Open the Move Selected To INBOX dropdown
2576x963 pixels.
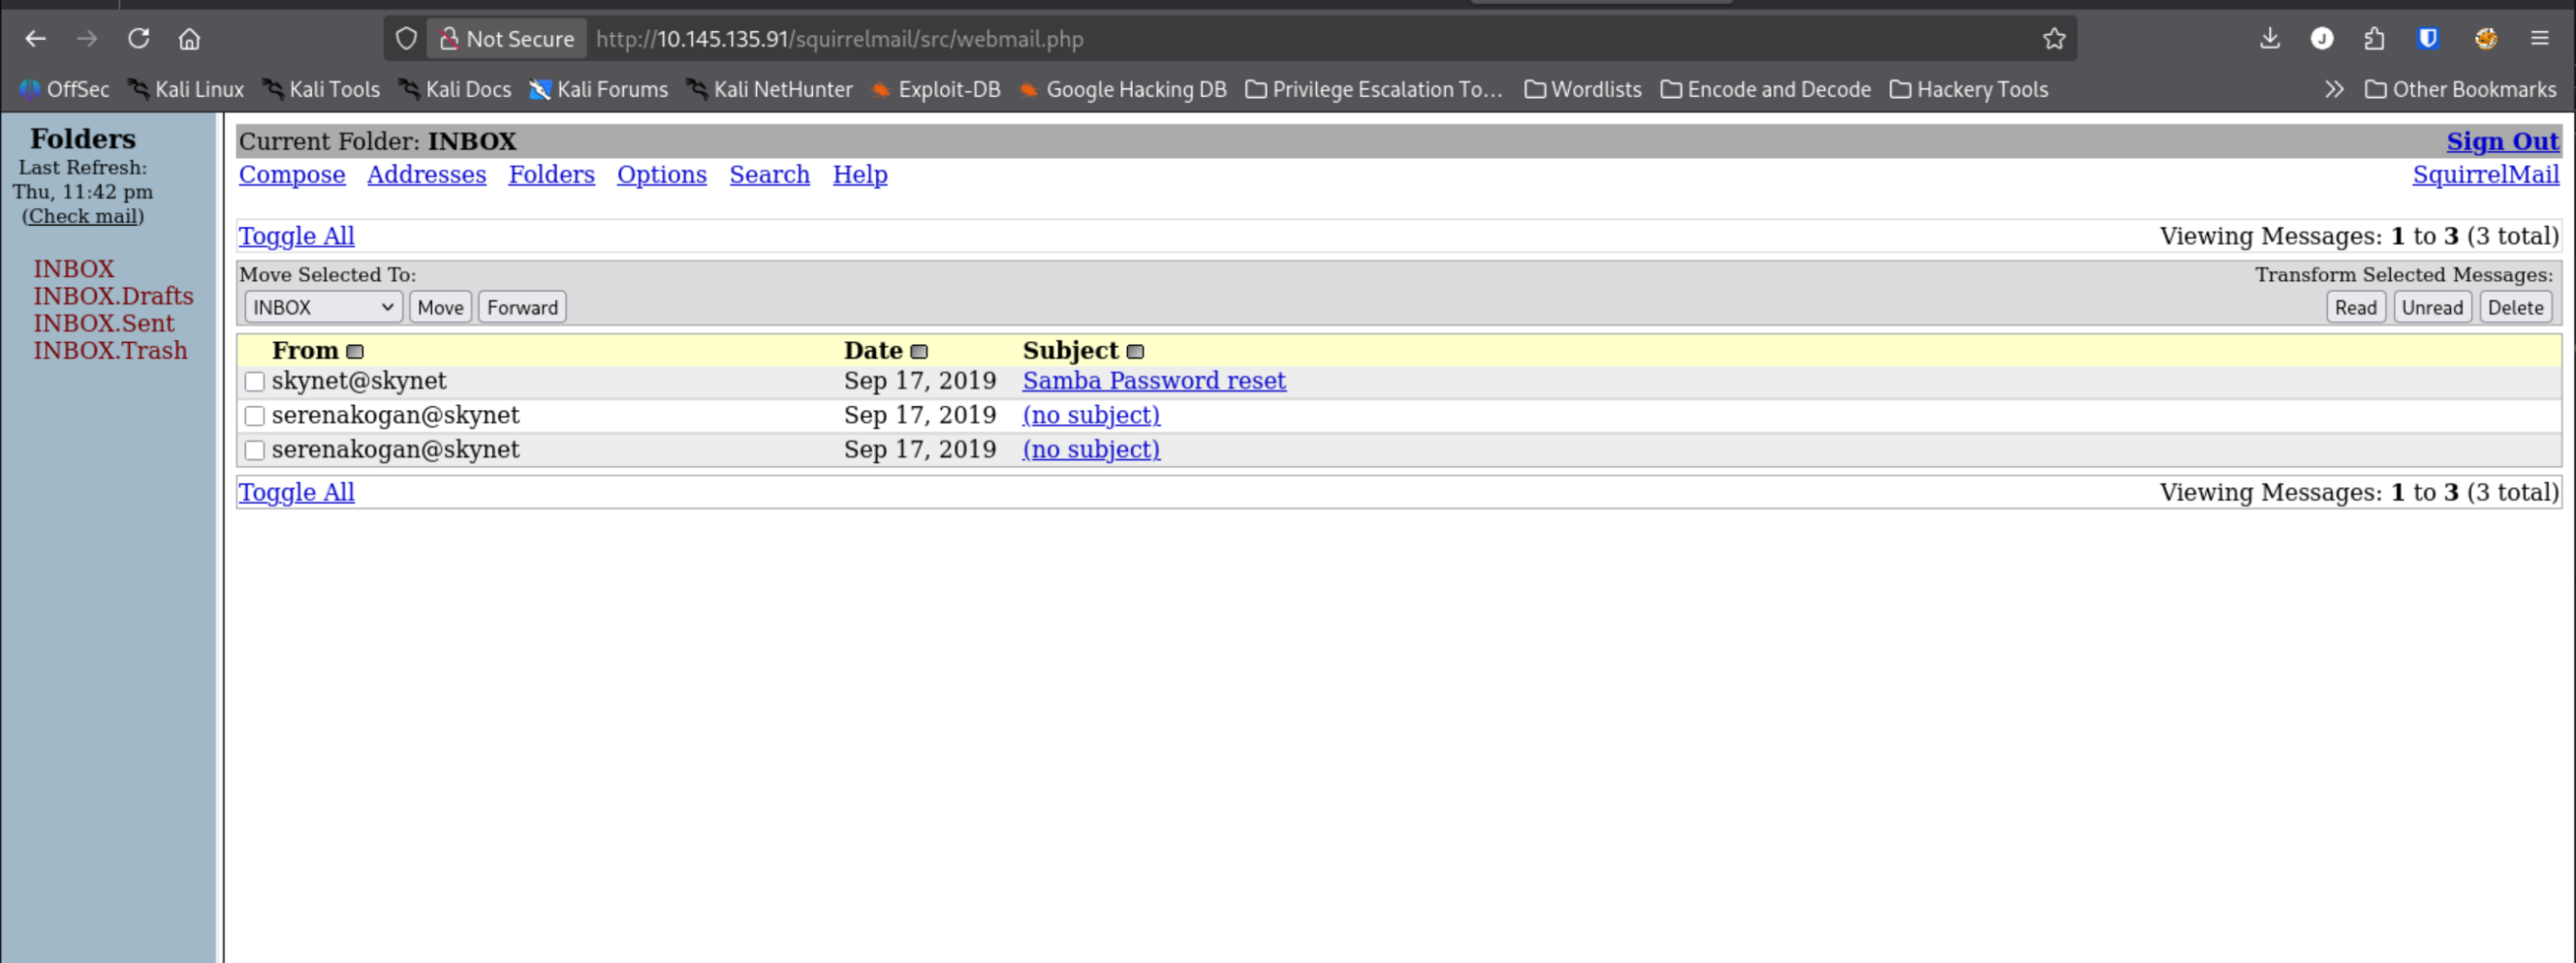point(323,308)
